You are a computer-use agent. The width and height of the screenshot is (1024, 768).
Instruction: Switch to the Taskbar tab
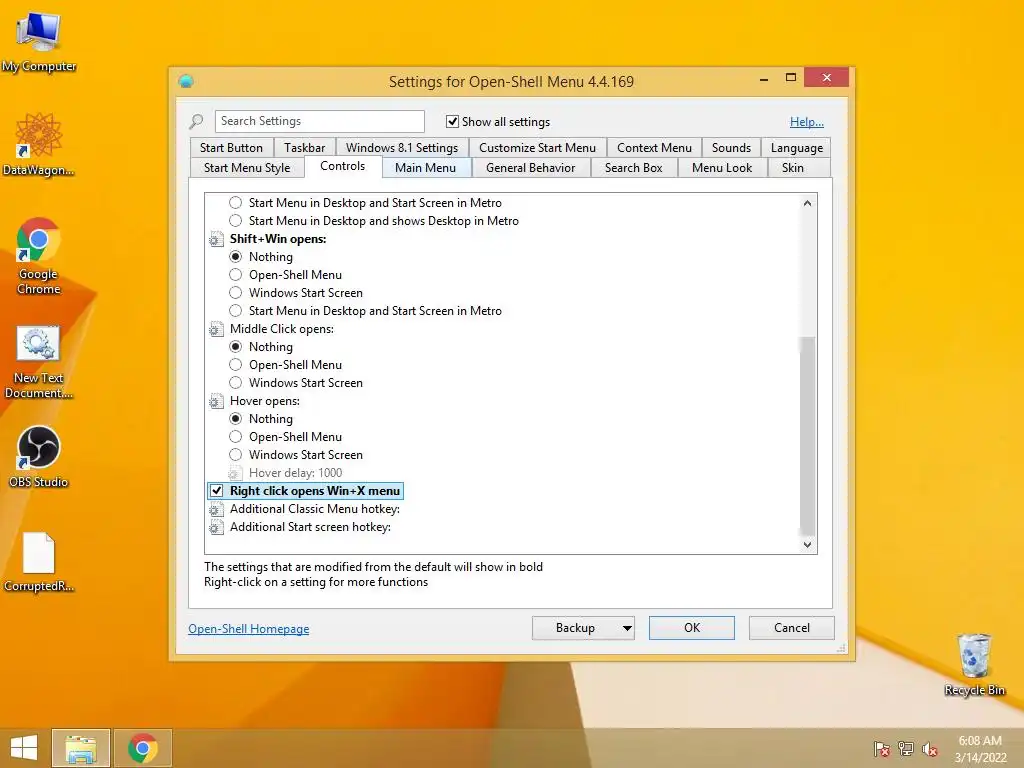click(304, 148)
